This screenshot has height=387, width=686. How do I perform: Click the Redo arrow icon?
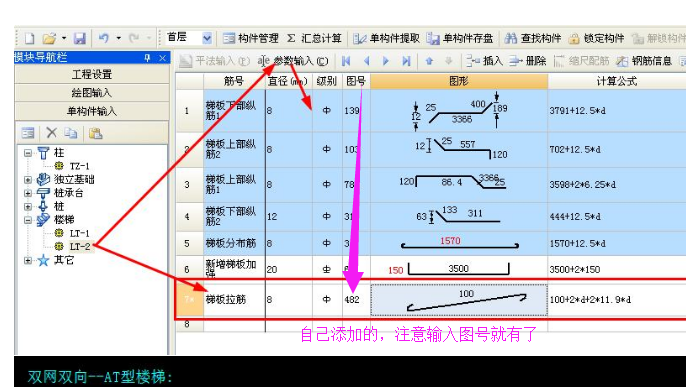coord(134,38)
